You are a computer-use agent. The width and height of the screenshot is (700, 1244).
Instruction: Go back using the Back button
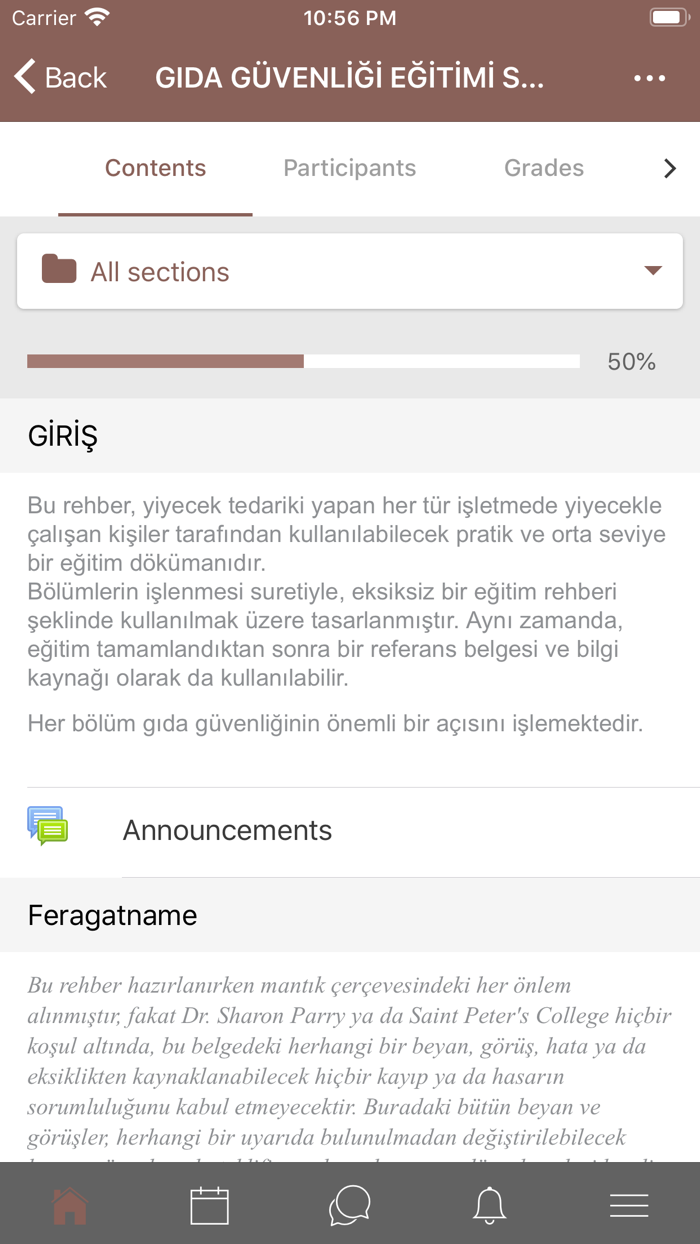click(61, 78)
